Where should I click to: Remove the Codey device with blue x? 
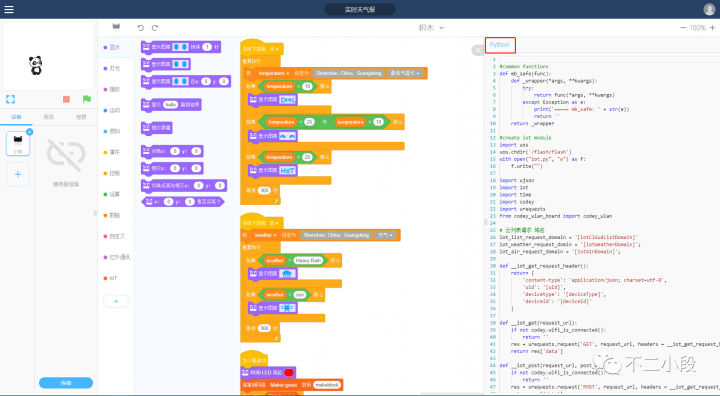click(29, 132)
